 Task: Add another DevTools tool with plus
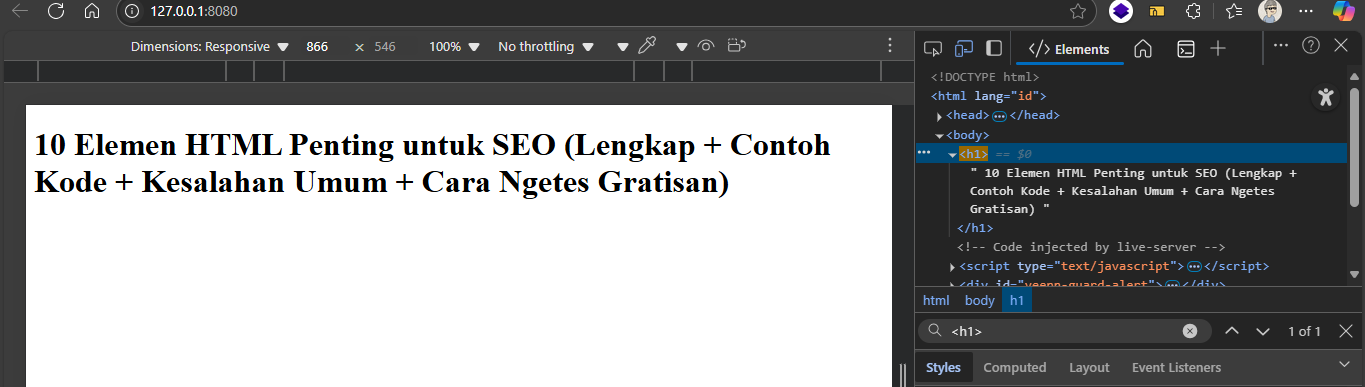coord(1218,48)
